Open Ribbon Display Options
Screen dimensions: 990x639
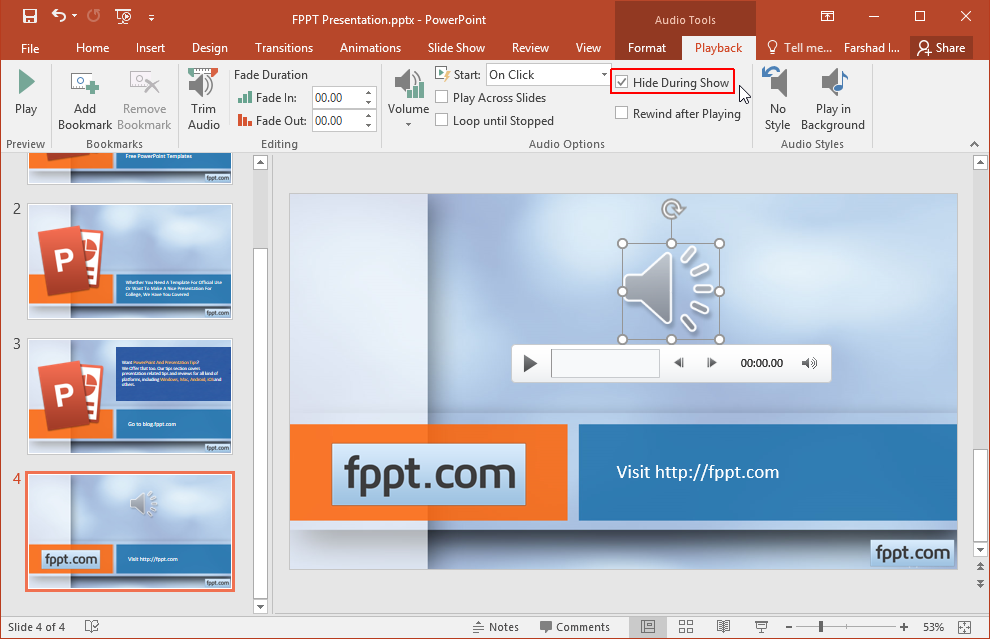pos(827,16)
